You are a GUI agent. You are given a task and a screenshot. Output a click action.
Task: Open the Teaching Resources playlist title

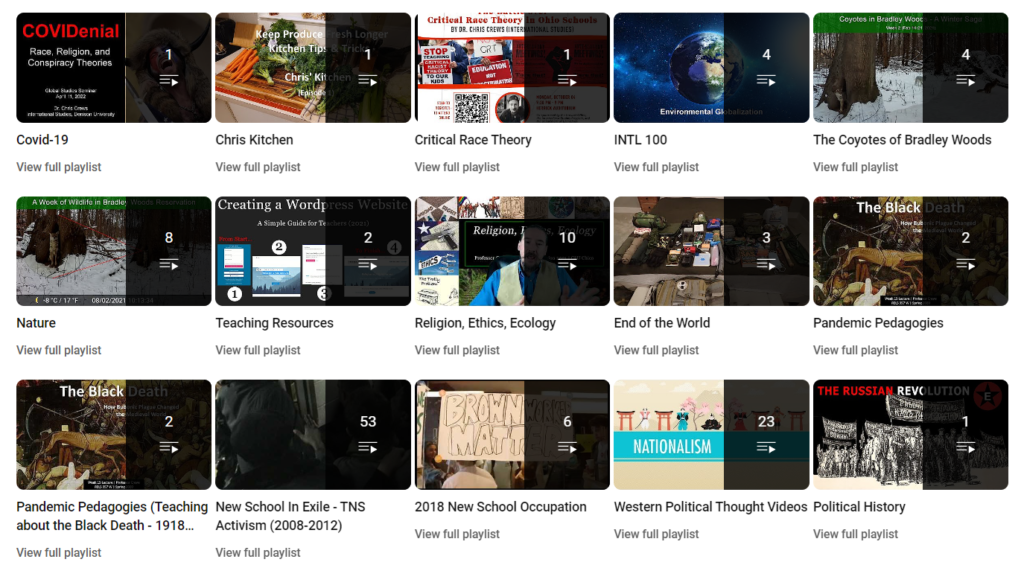274,323
